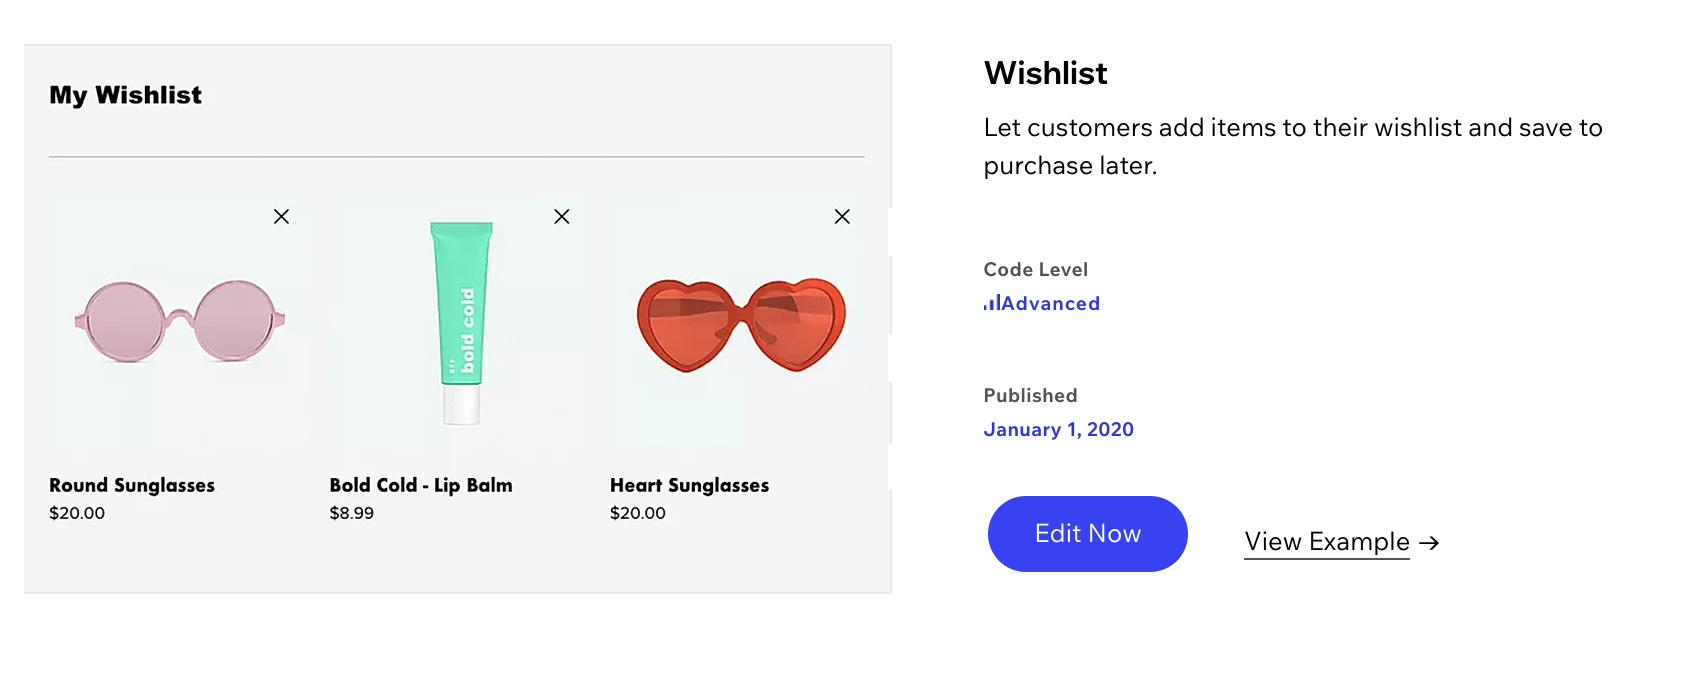Open the green lip balm tube image

tap(462, 321)
